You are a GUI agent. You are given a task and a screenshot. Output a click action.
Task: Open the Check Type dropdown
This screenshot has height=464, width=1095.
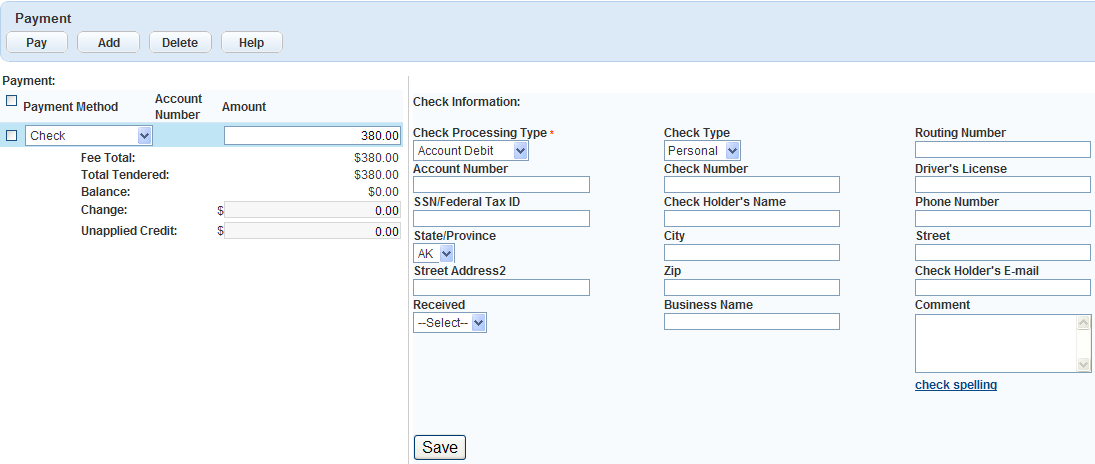pyautogui.click(x=702, y=151)
